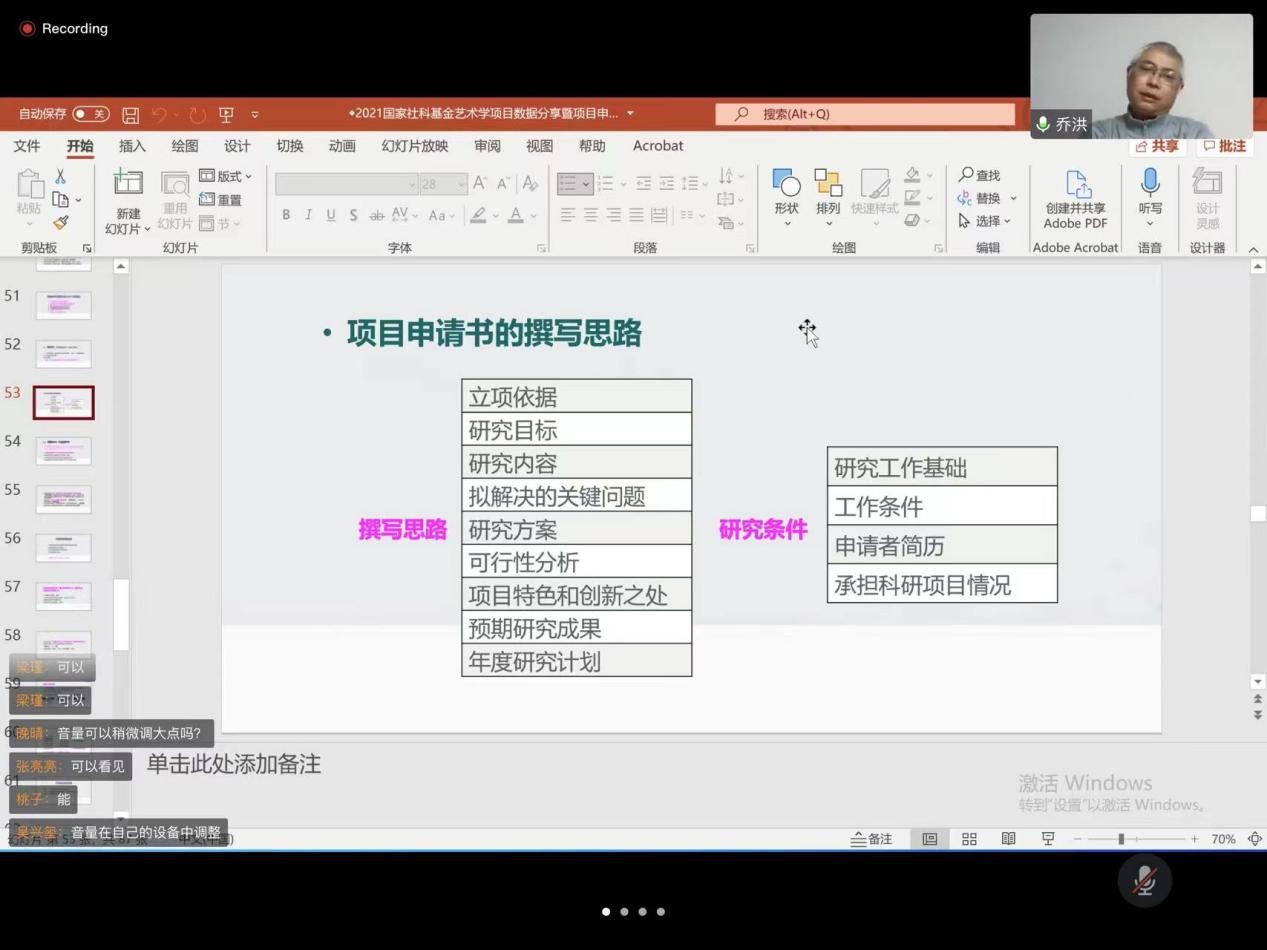The image size is (1267, 950).
Task: Open Find (查找) in editing group
Action: (979, 176)
